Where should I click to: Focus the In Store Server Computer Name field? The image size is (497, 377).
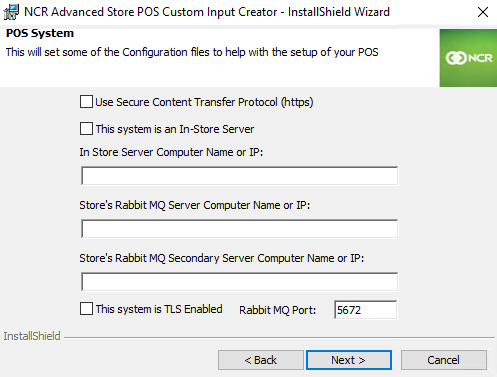[x=239, y=176]
